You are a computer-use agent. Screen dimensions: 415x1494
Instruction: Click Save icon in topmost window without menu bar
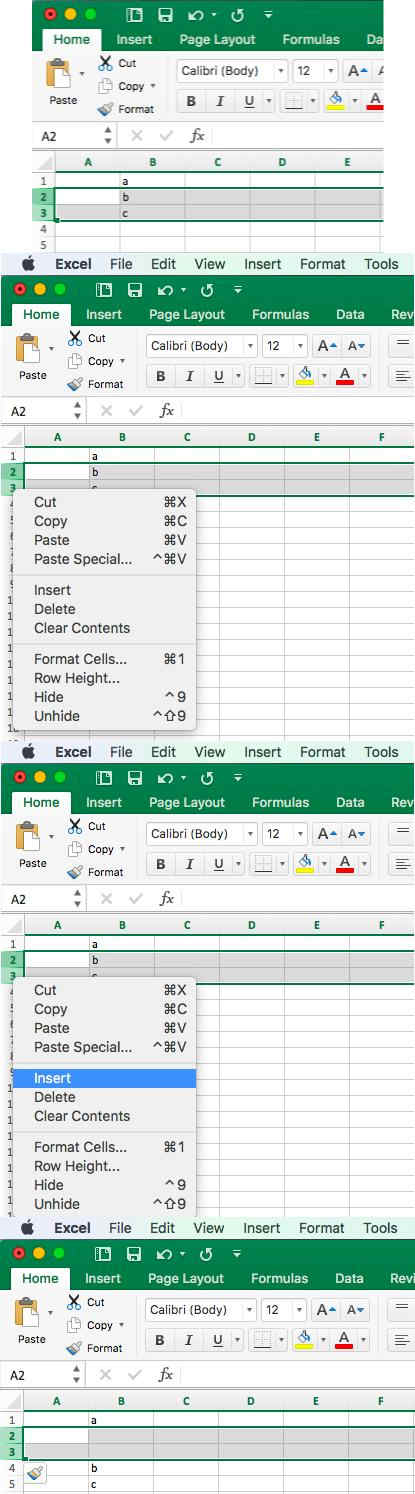click(165, 15)
